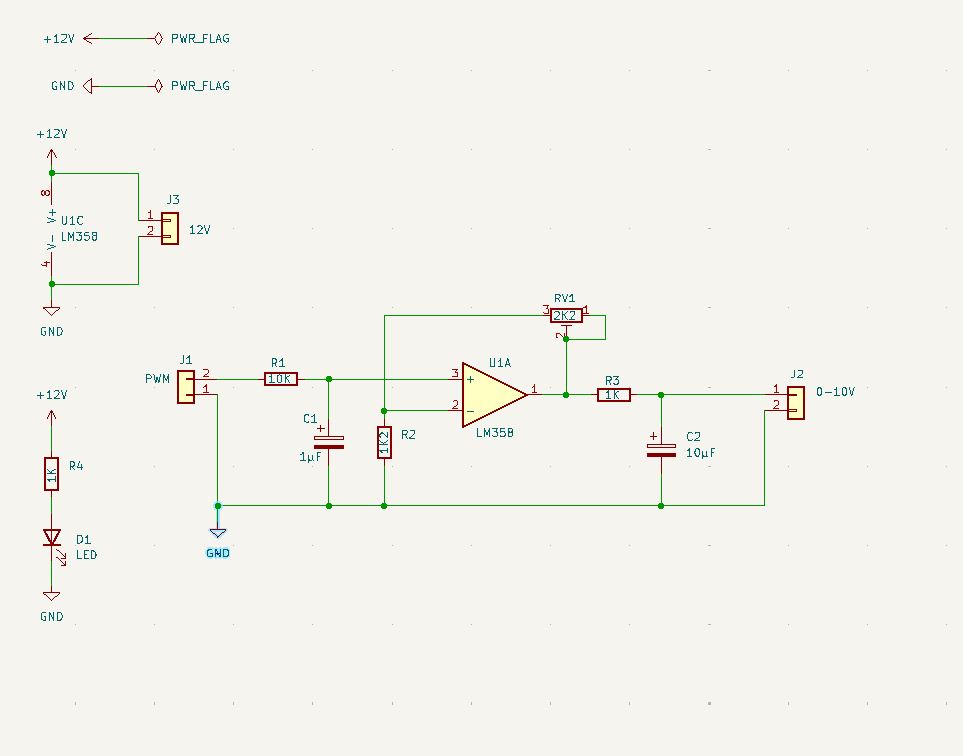
Task: Click the 12V label next to J3
Action: 200,230
